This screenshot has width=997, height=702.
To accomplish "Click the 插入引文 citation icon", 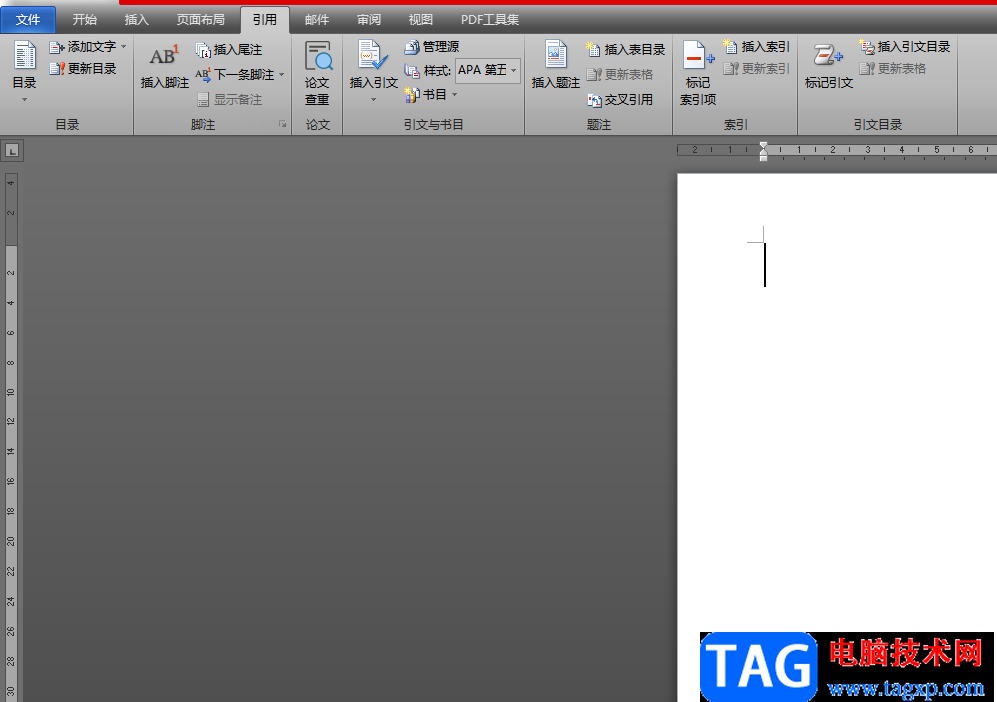I will (x=373, y=55).
